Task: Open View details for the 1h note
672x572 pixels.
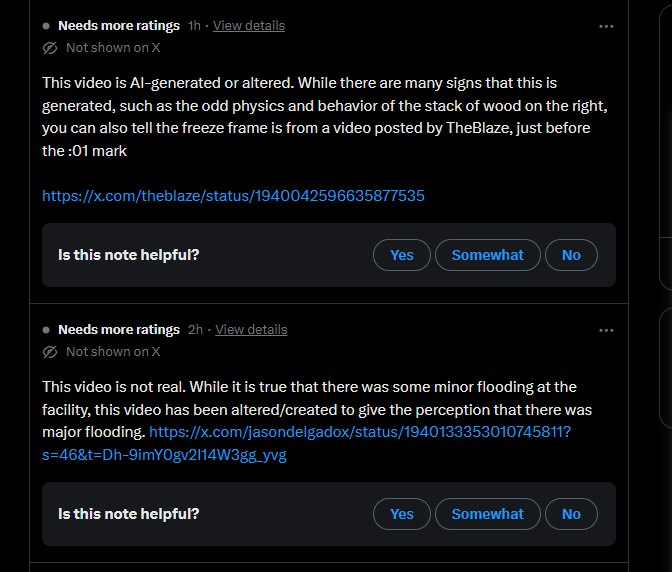Action: [249, 26]
